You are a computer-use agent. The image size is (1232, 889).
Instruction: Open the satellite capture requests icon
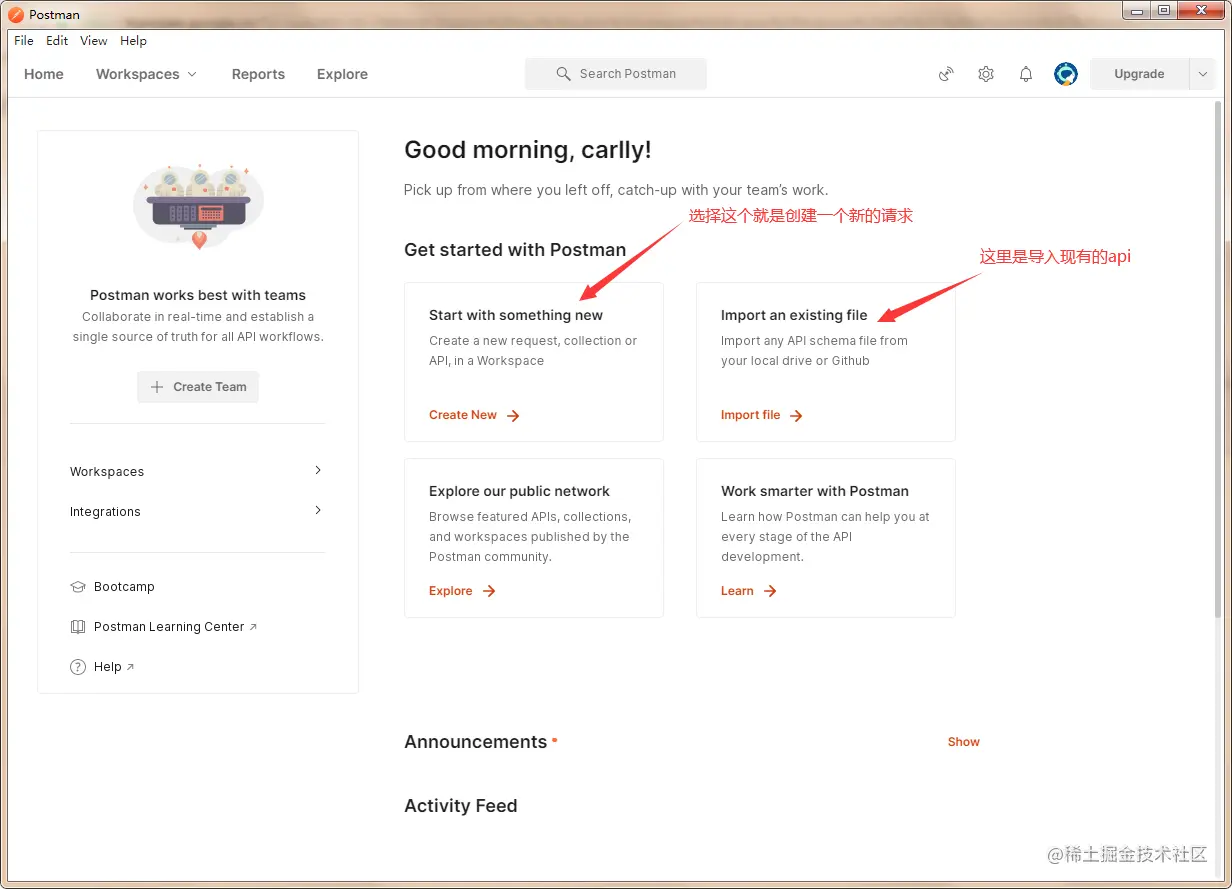[946, 74]
